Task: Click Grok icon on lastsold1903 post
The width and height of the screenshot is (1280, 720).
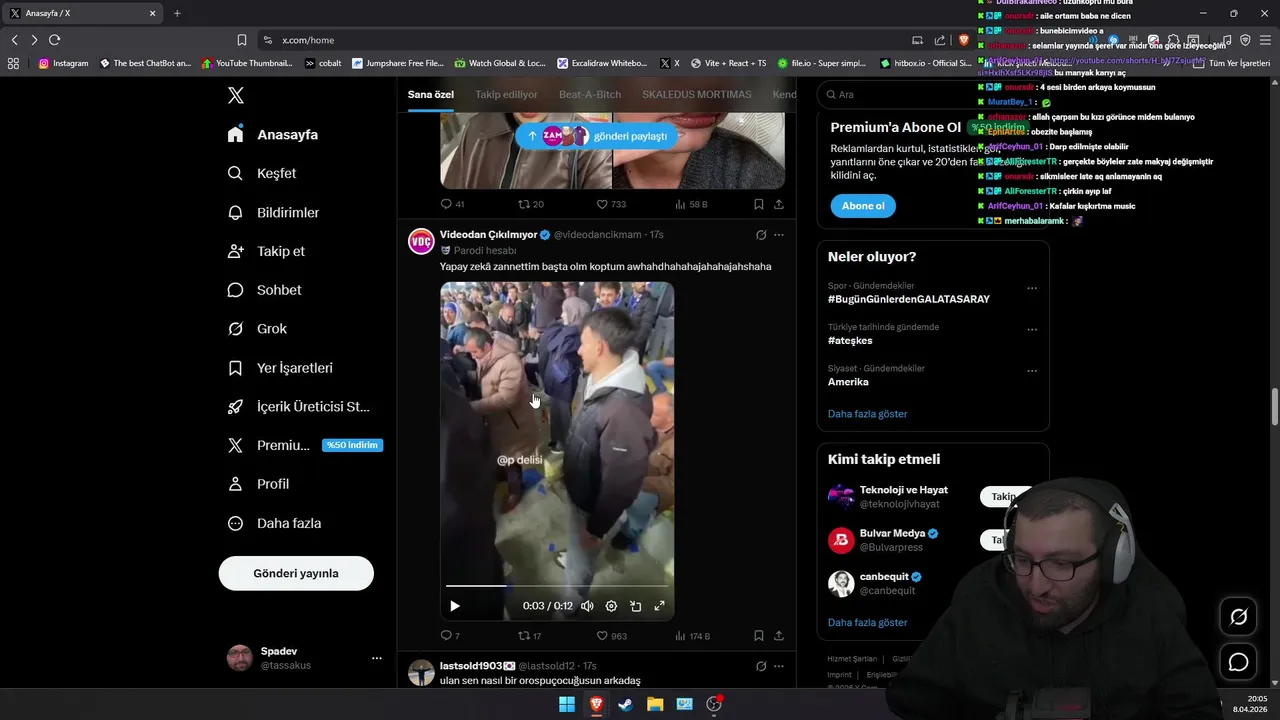Action: click(x=761, y=666)
